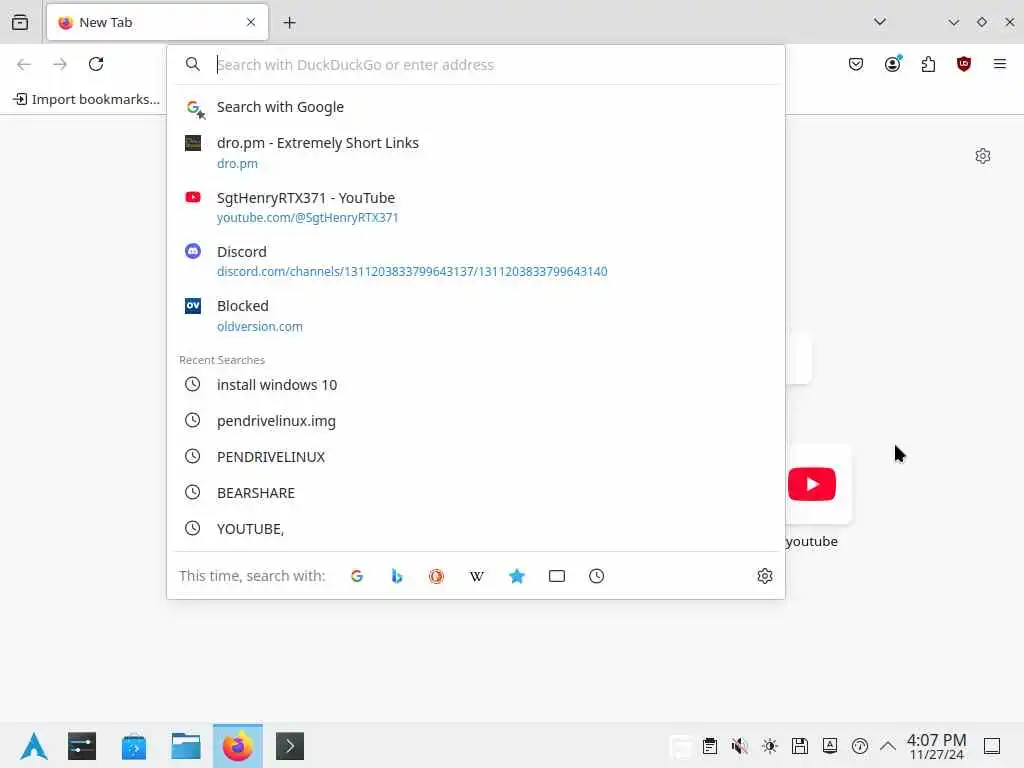Search this time with Google icon
The image size is (1024, 768).
pos(357,576)
